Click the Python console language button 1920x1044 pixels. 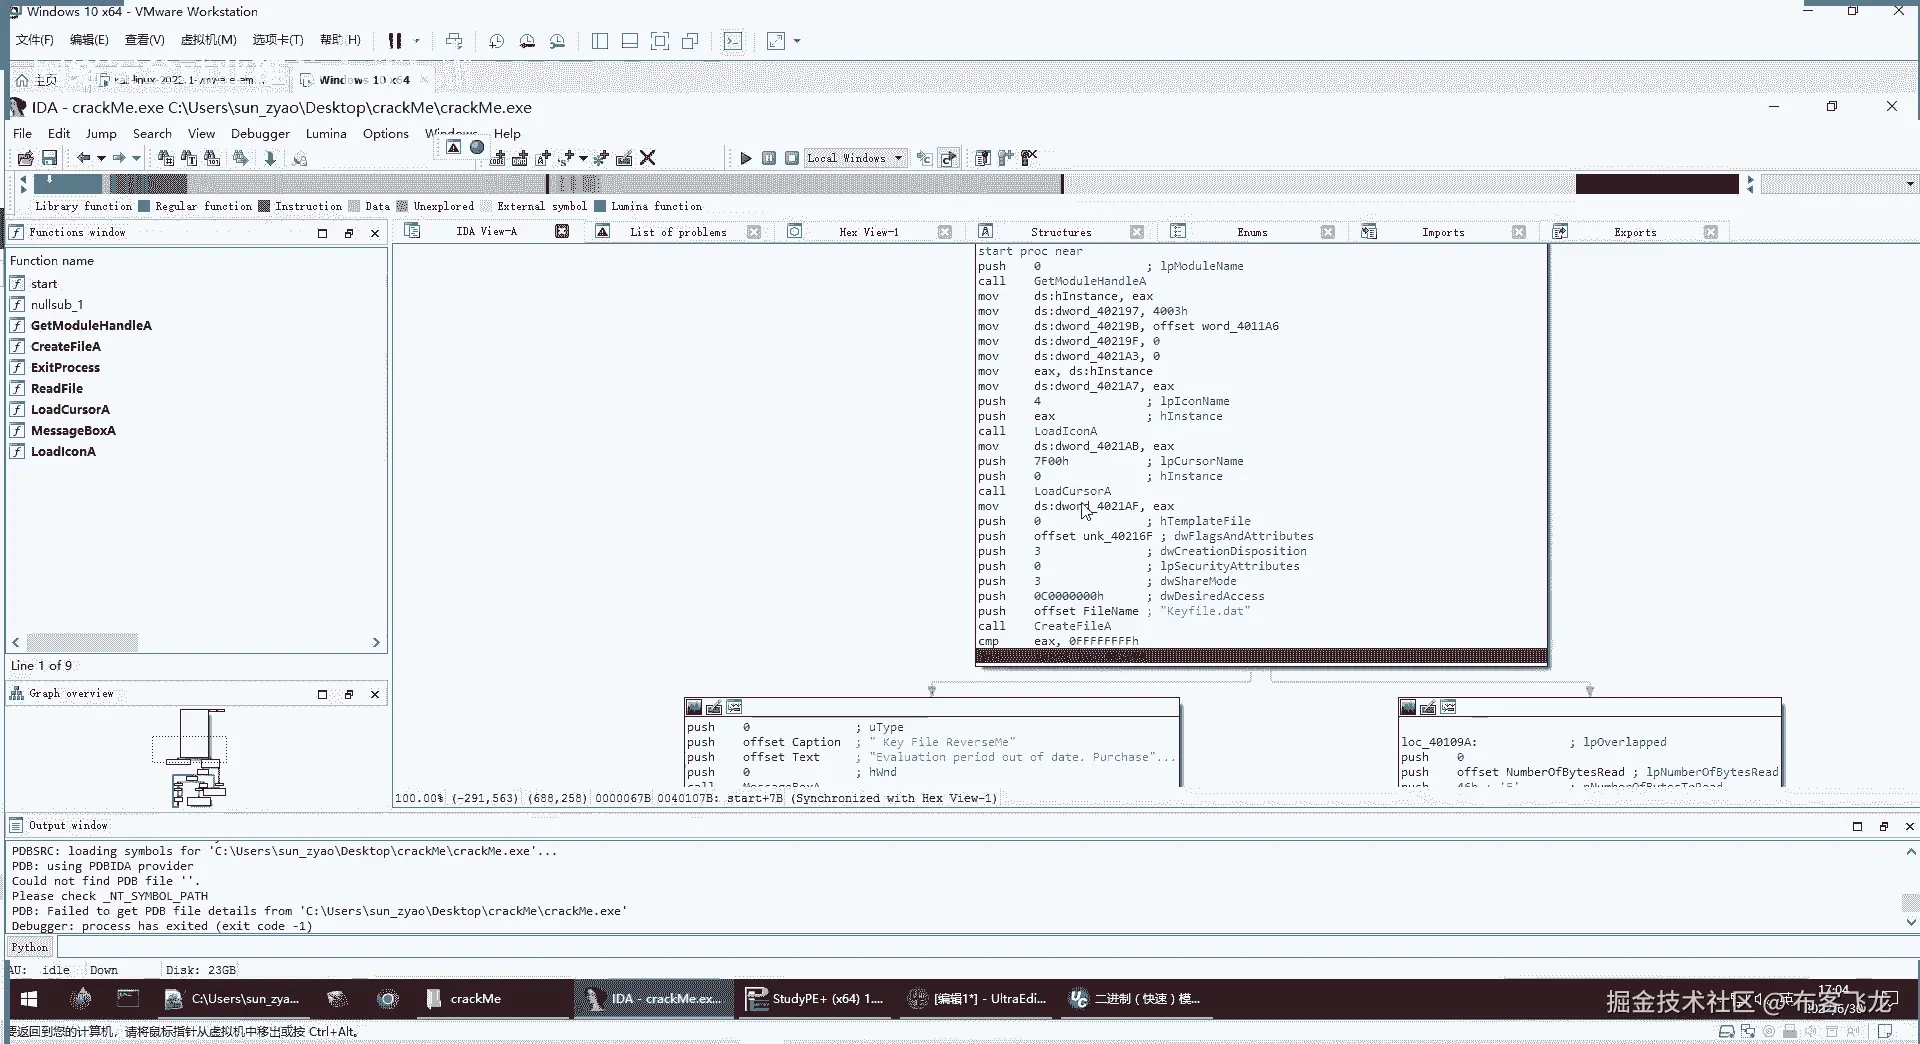(x=30, y=947)
